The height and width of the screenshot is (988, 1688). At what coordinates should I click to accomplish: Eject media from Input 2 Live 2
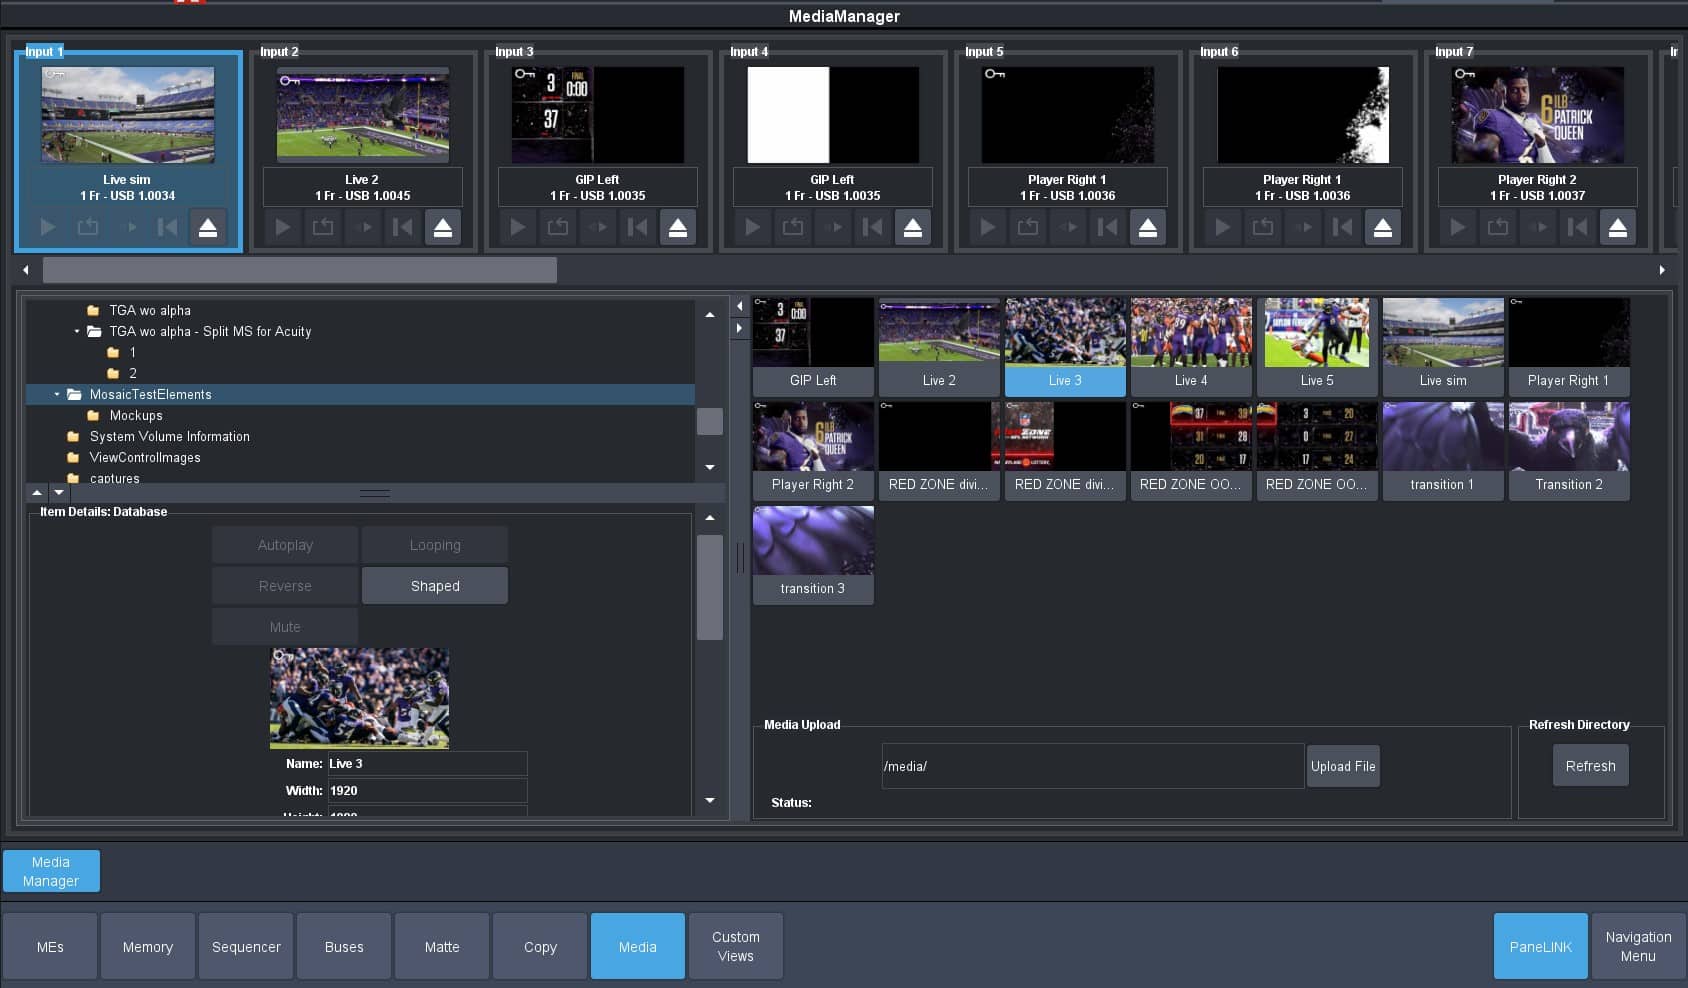point(443,227)
